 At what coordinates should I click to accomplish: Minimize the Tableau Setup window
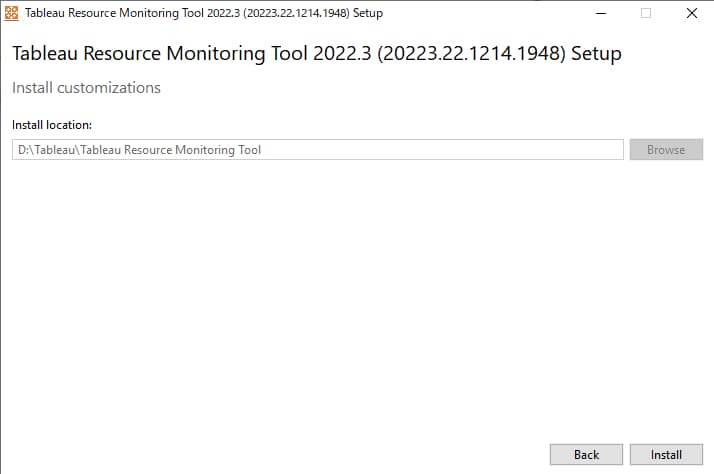(x=601, y=13)
